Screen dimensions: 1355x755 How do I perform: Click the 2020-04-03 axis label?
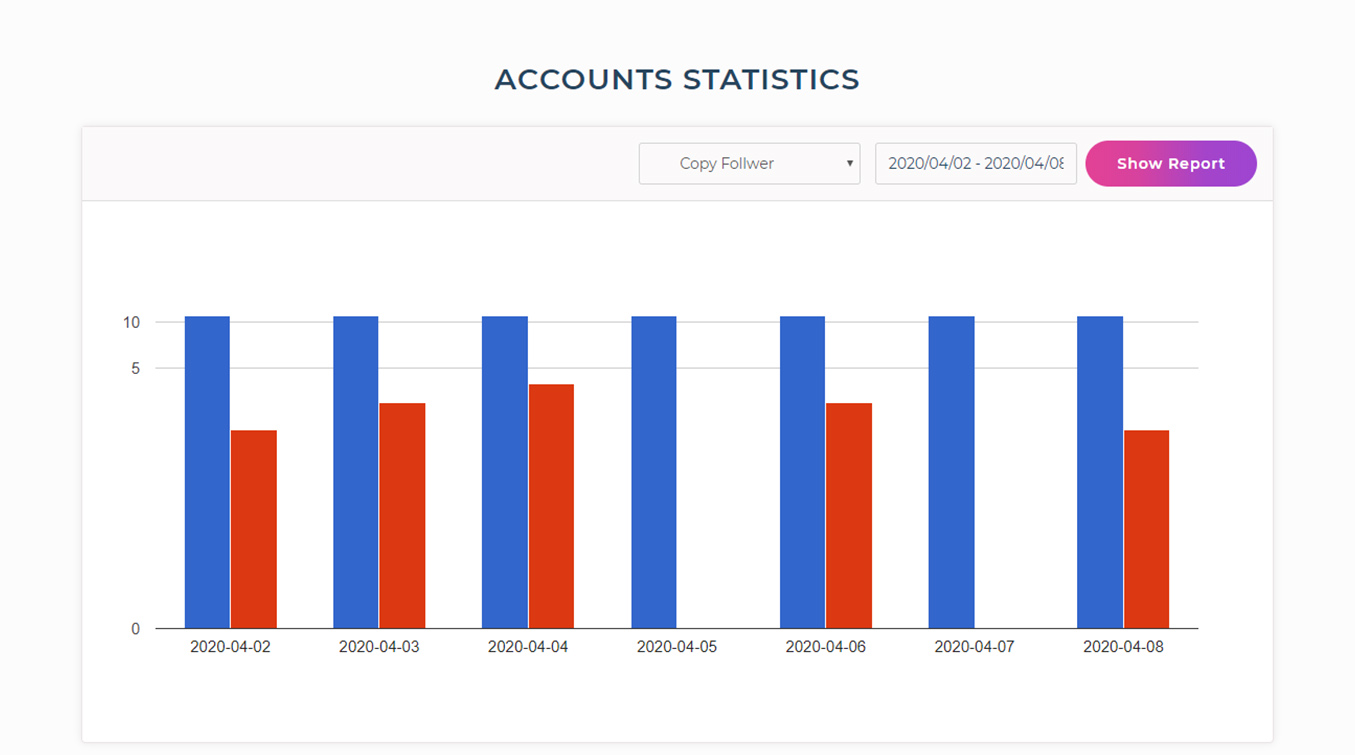pos(378,646)
